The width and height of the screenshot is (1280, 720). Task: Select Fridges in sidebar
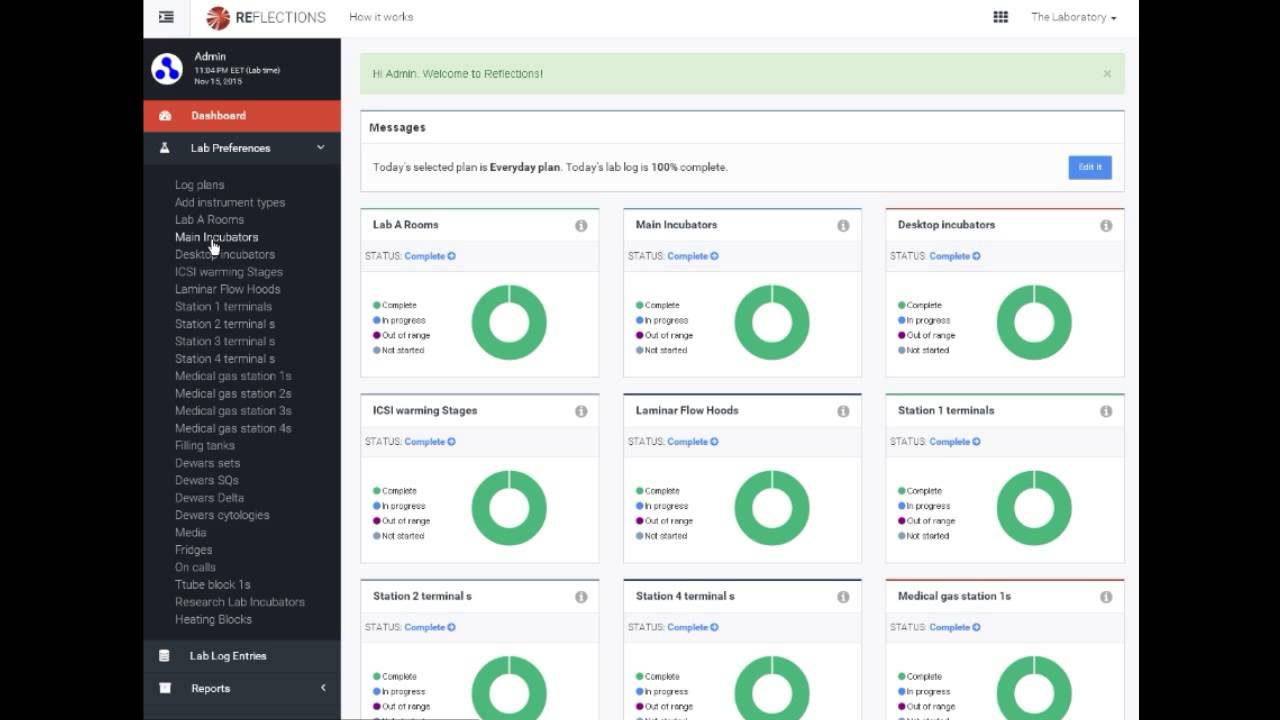point(193,550)
